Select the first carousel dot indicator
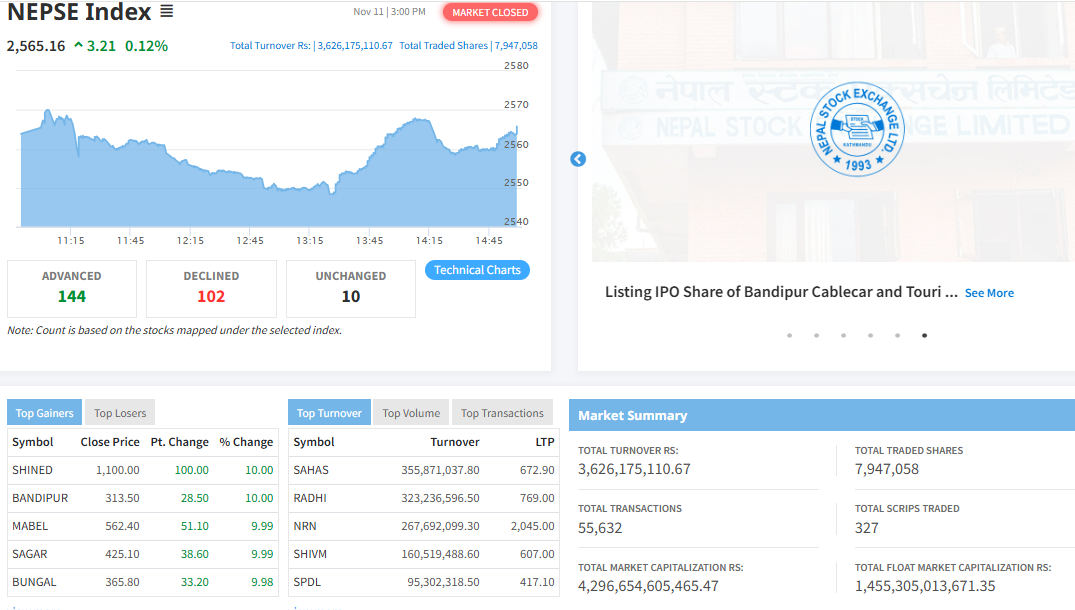The width and height of the screenshot is (1075, 610). [790, 336]
